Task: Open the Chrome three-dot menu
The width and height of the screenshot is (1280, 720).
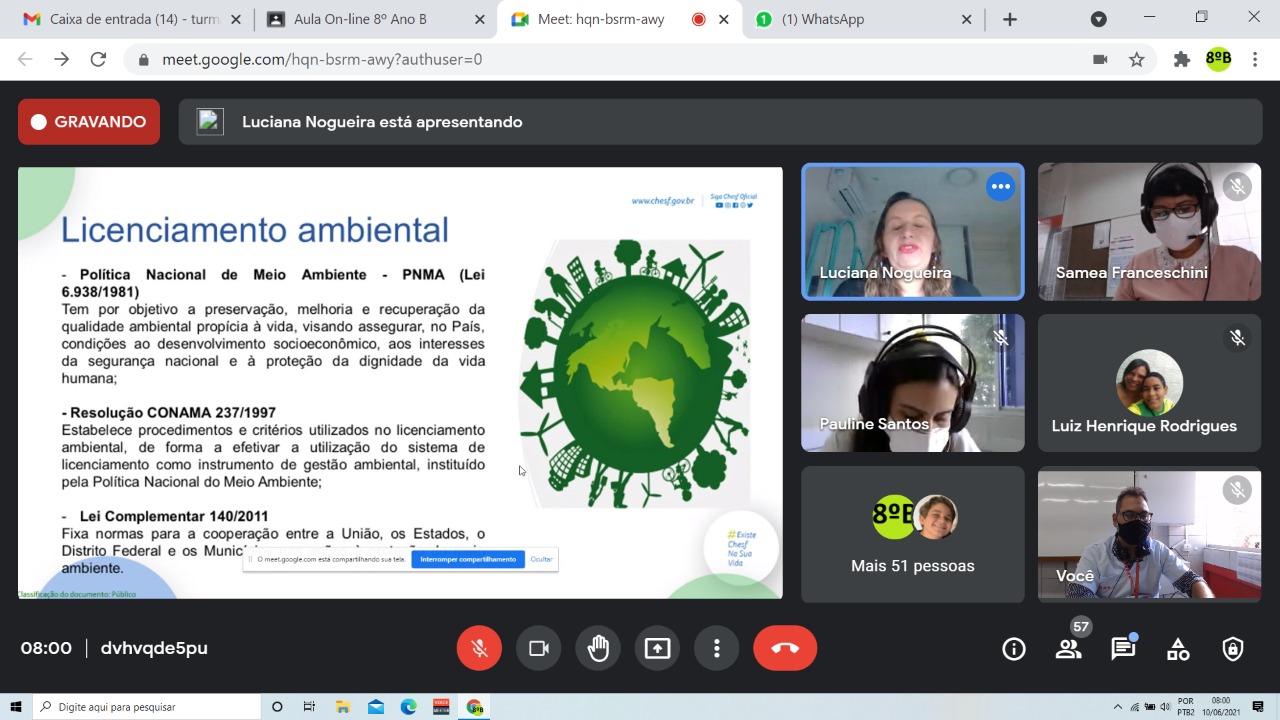Action: [1255, 59]
